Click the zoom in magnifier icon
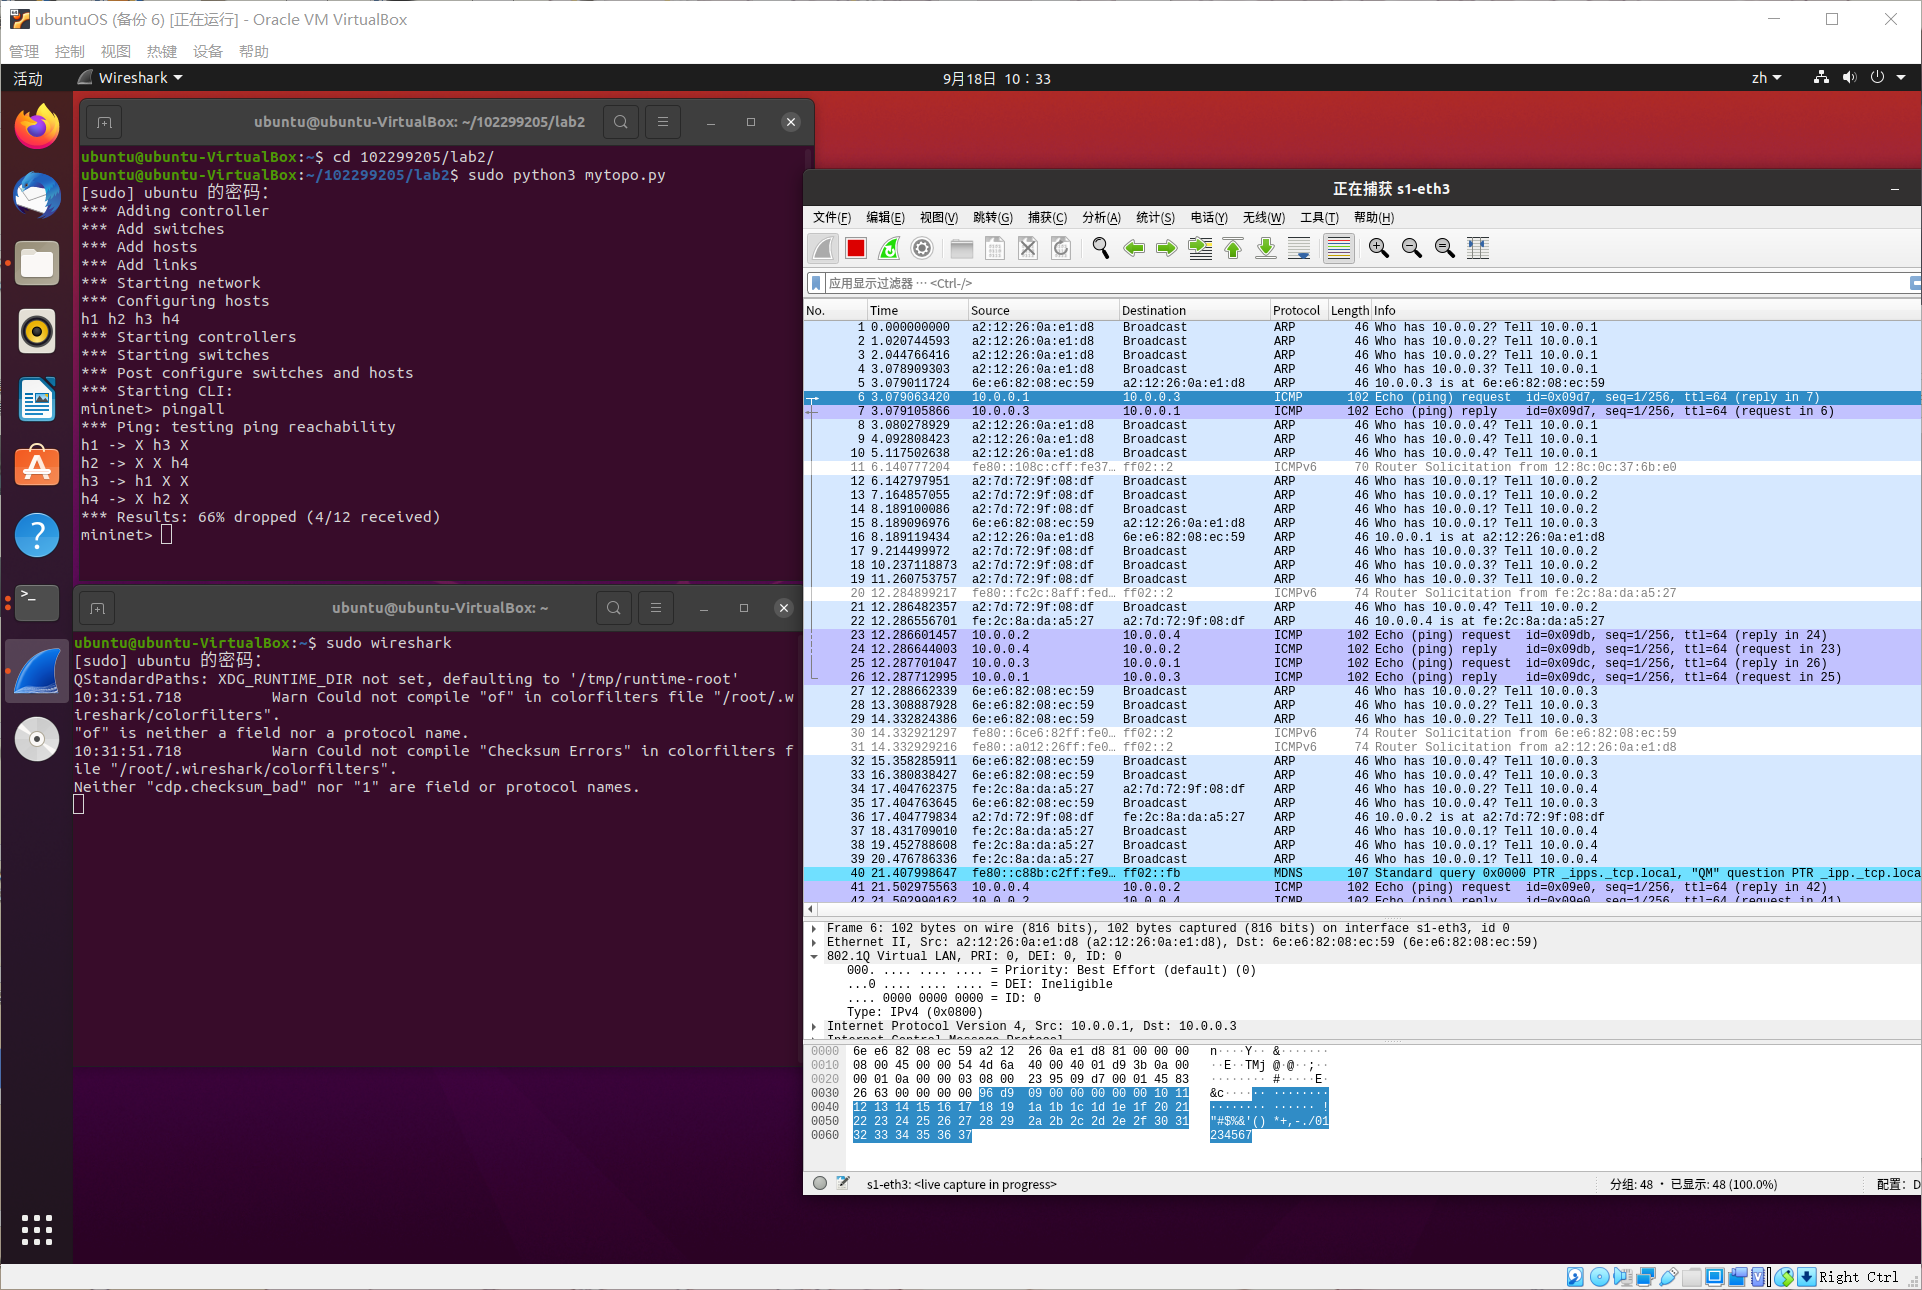Viewport: 1922px width, 1290px height. 1379,248
